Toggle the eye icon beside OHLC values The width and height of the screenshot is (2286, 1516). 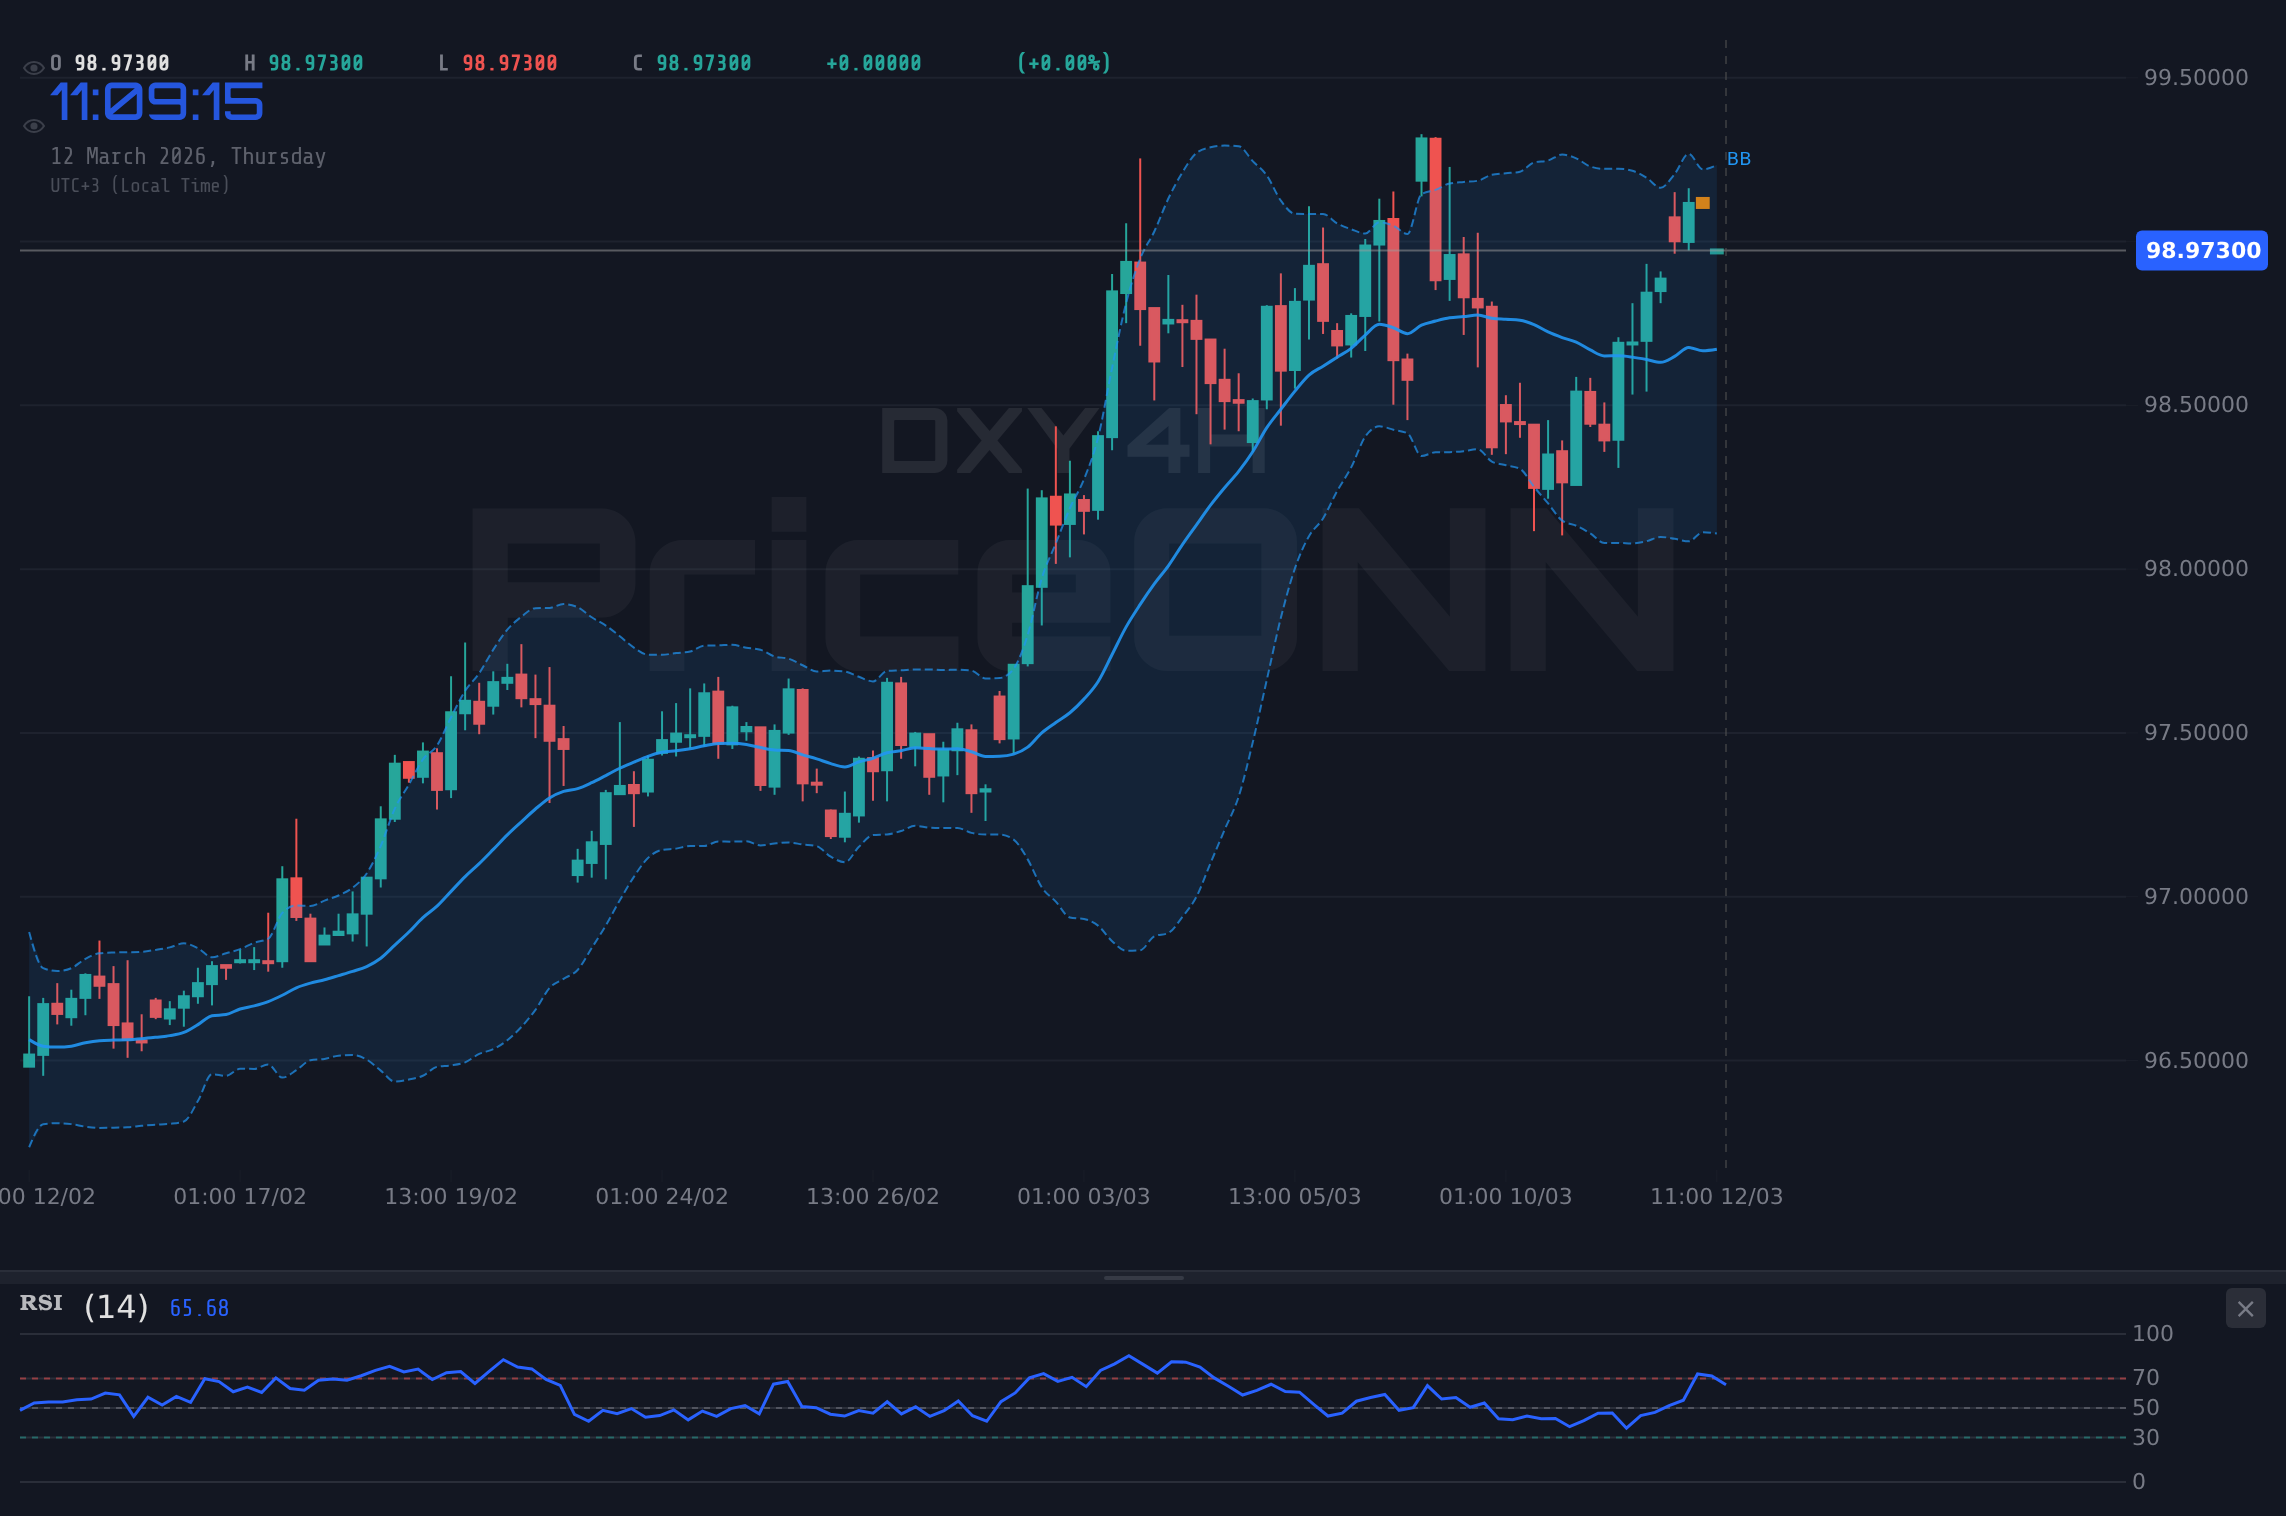pyautogui.click(x=33, y=68)
